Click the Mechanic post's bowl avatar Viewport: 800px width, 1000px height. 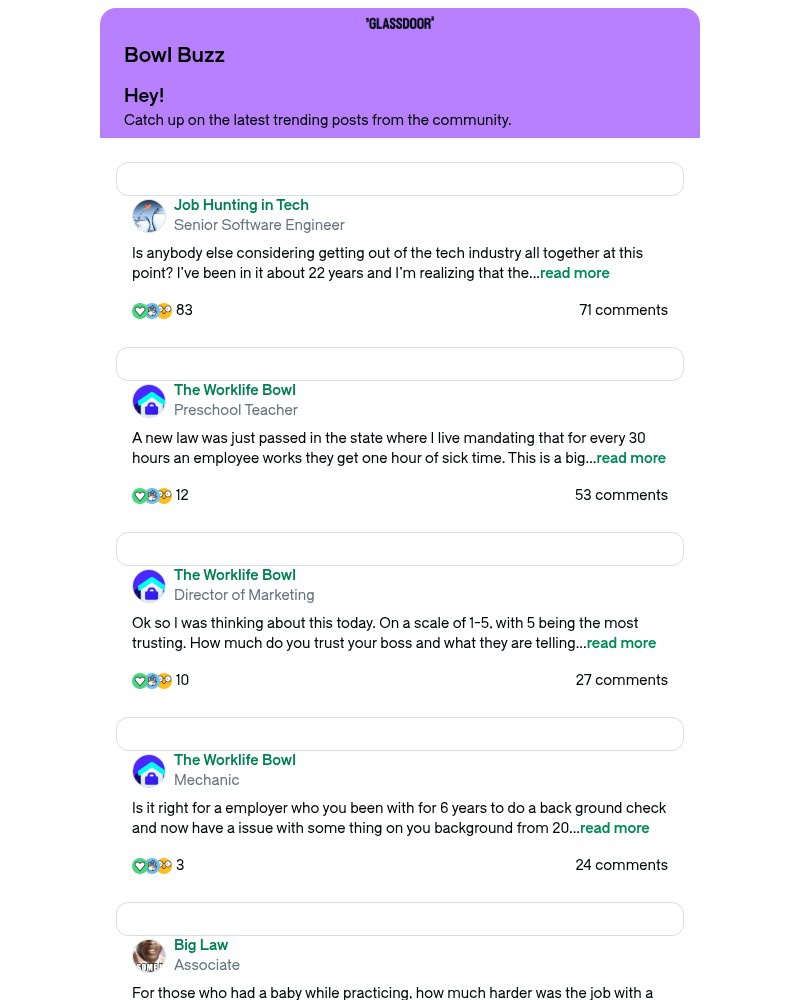(149, 771)
